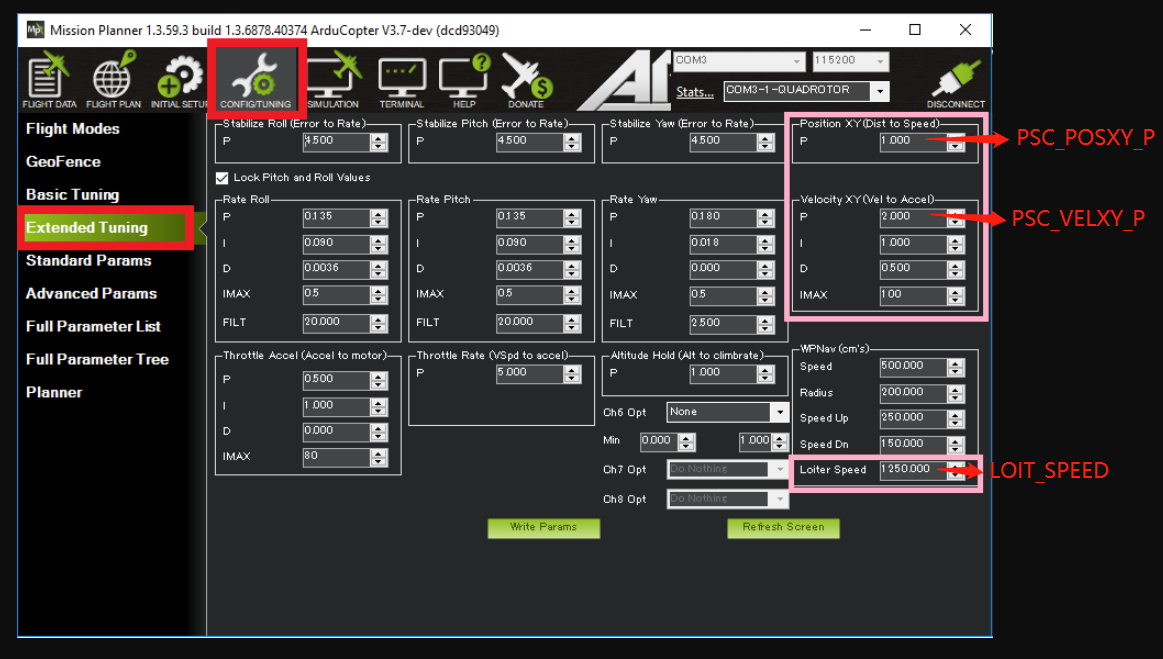Click the Write Params button
The width and height of the screenshot is (1163, 659).
point(544,528)
